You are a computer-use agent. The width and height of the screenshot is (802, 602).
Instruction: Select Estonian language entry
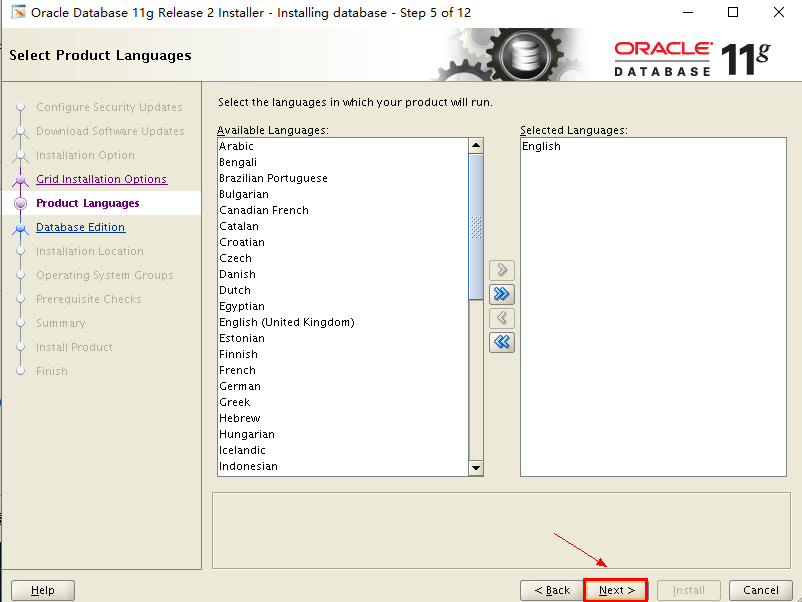click(343, 338)
